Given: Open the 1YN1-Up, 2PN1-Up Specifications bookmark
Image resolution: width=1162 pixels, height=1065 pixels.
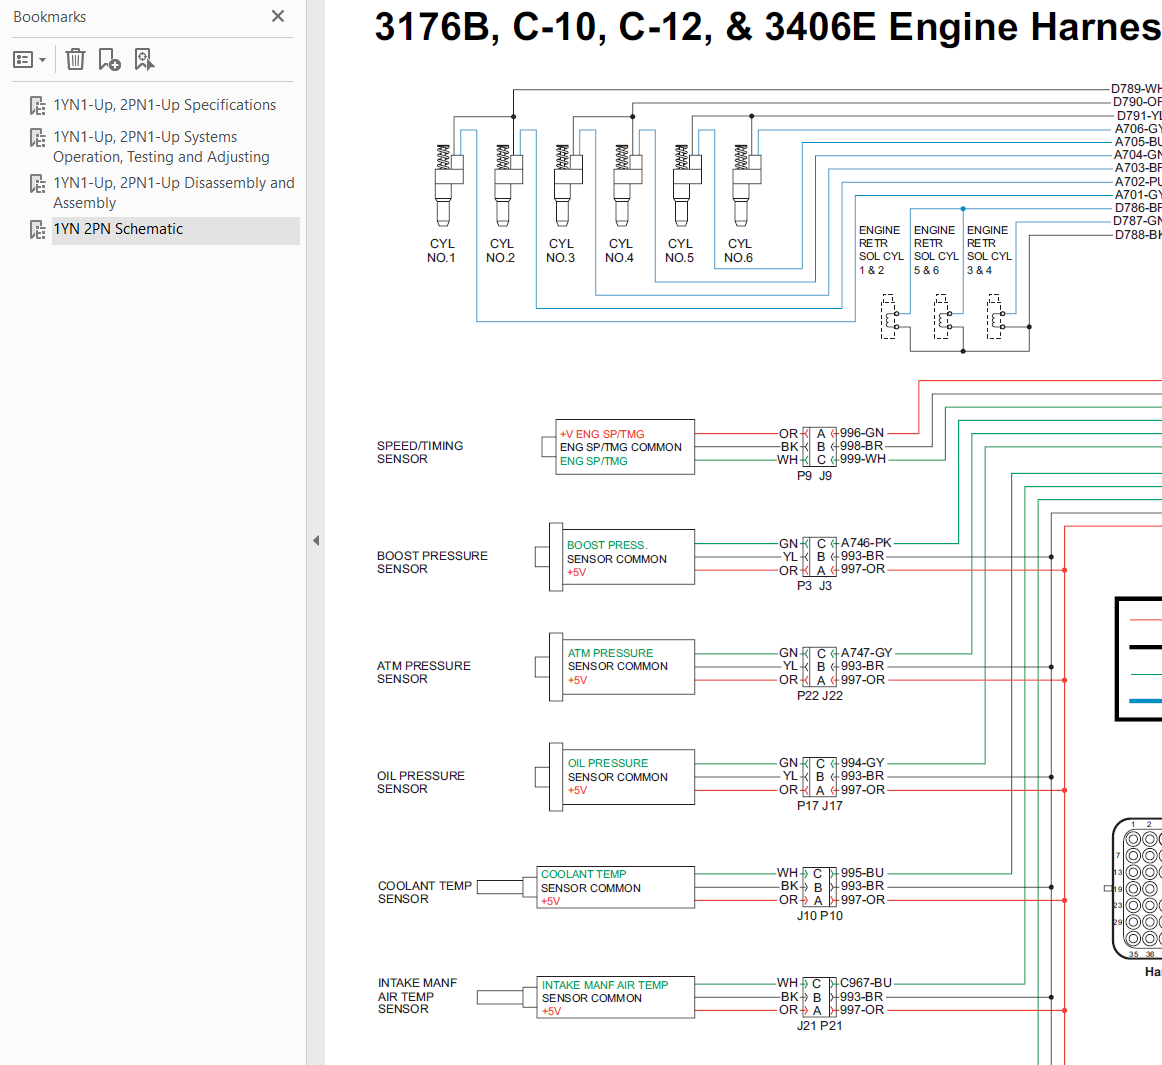Looking at the screenshot, I should [x=165, y=105].
